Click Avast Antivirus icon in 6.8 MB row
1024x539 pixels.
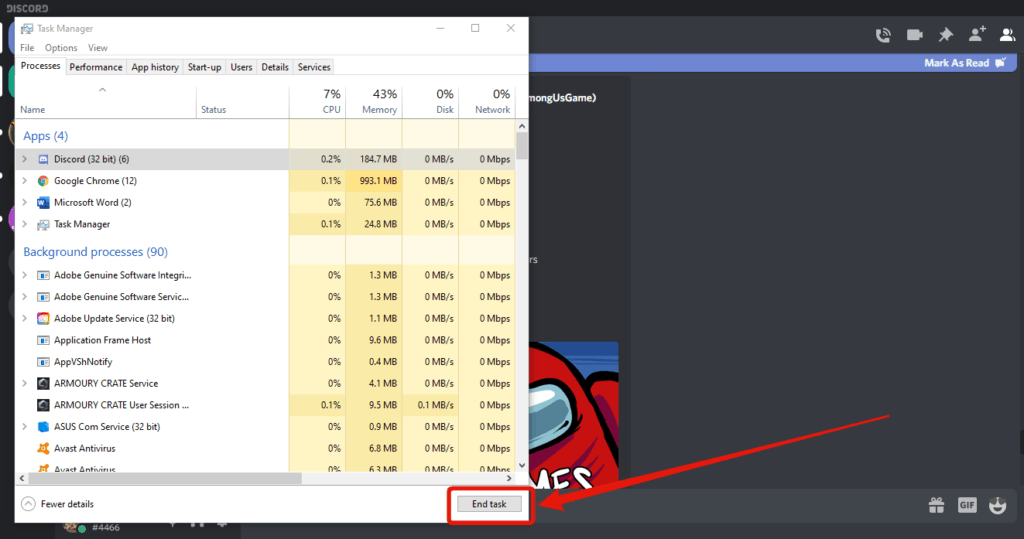click(x=43, y=449)
